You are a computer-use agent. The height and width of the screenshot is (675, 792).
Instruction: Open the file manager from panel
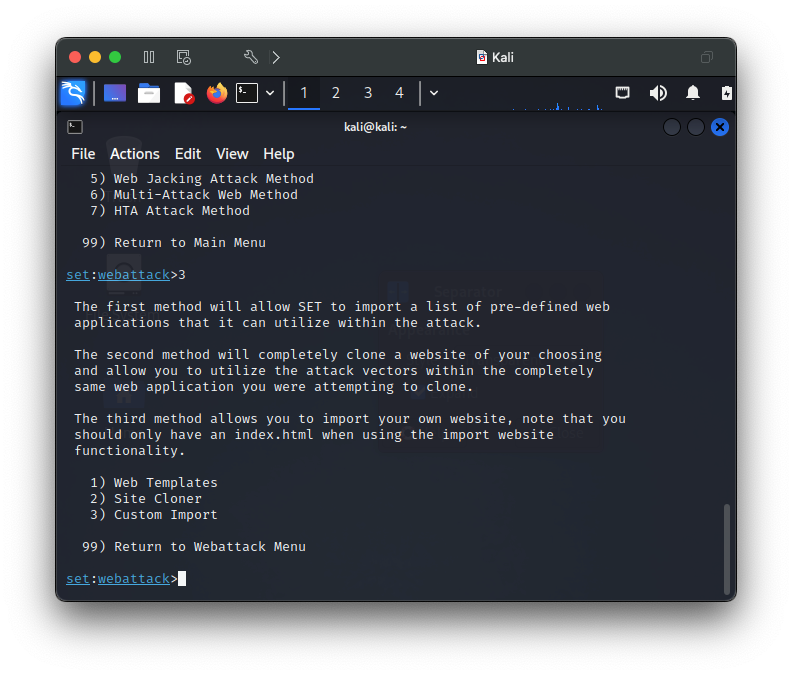148,93
